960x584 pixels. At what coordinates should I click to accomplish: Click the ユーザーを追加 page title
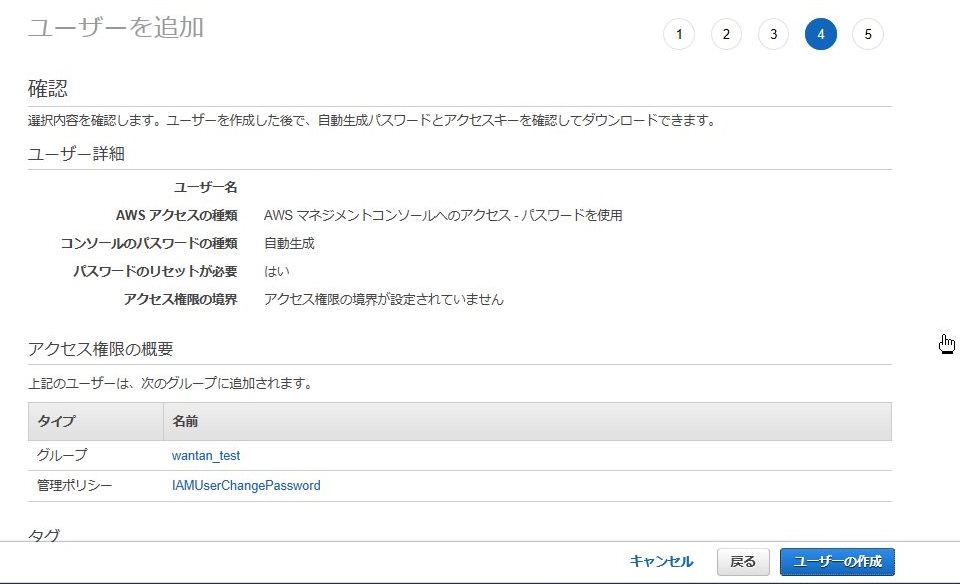coord(103,28)
